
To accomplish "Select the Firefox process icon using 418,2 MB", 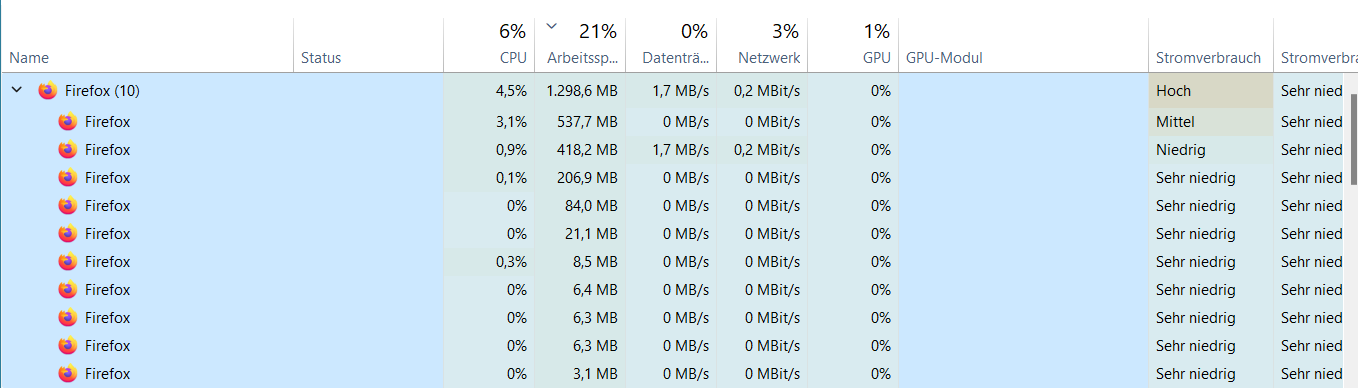I will coord(67,150).
